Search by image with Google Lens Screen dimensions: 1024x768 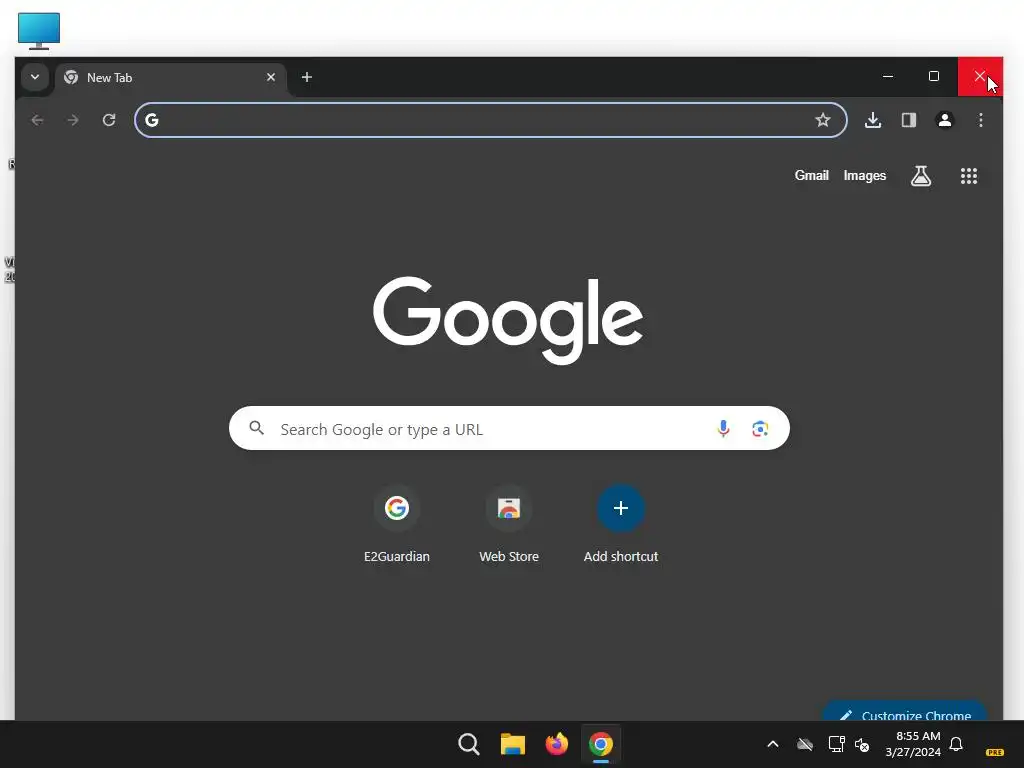click(760, 428)
